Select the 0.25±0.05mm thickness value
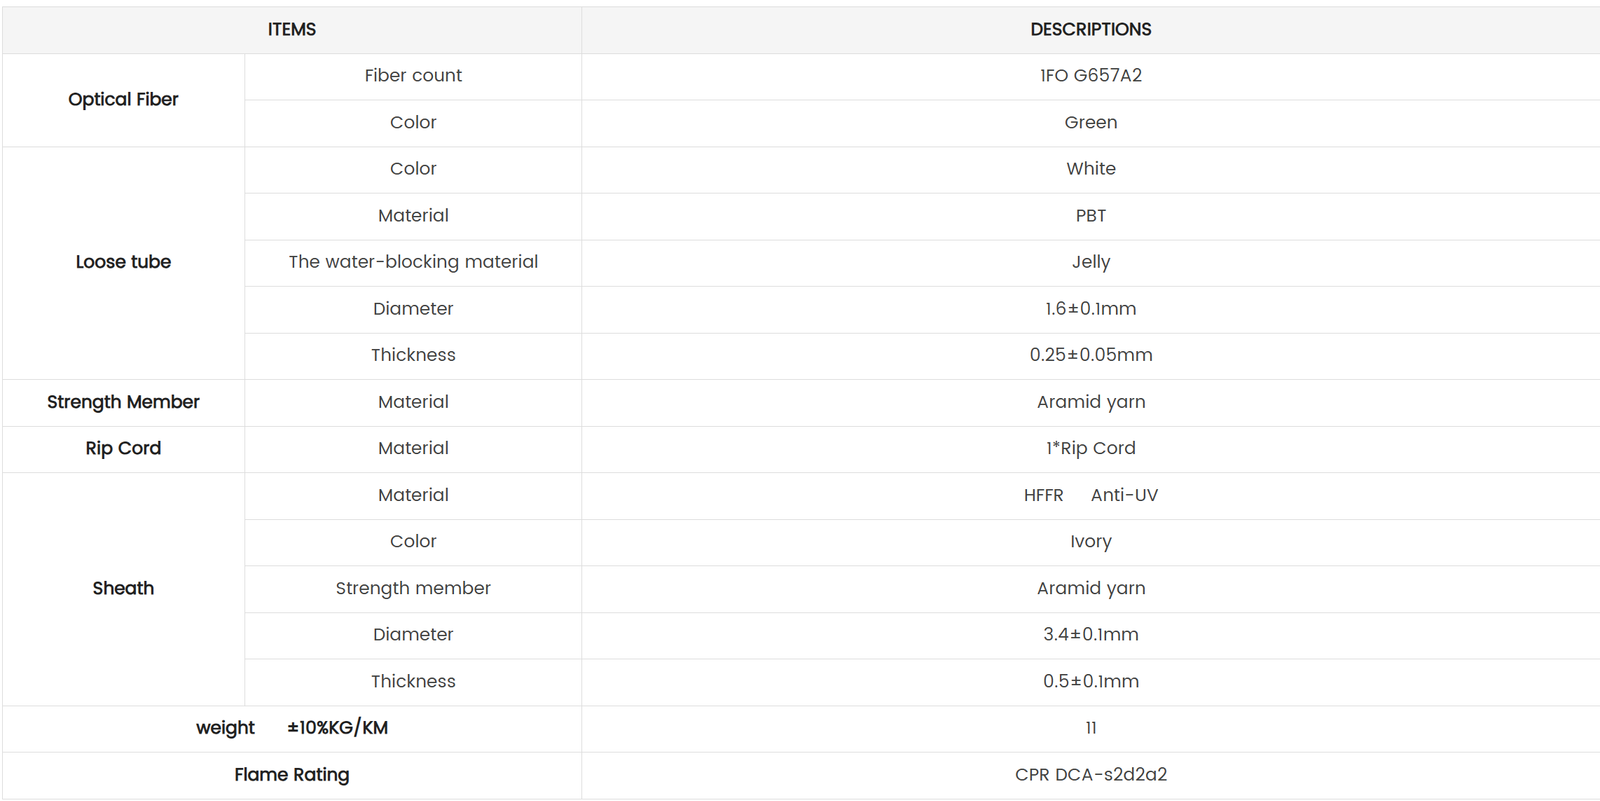This screenshot has width=1600, height=801. (x=1090, y=355)
